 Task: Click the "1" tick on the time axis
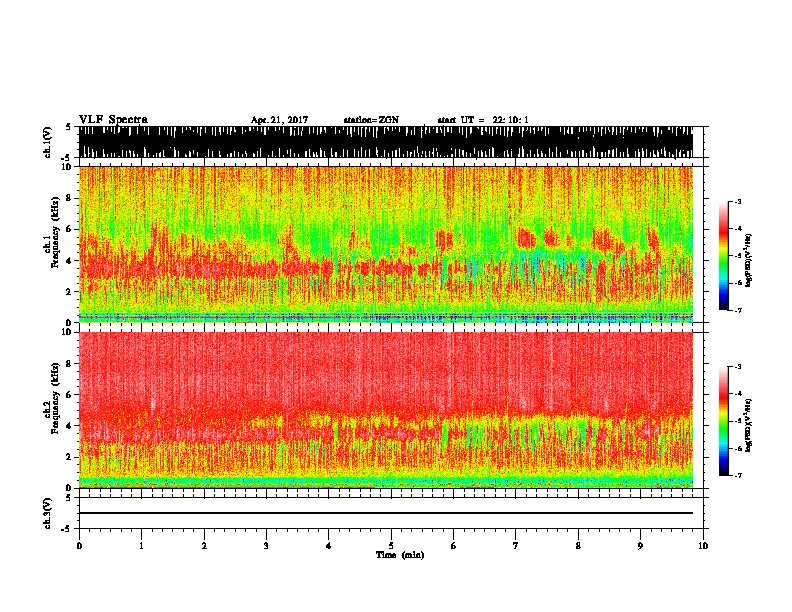click(x=141, y=546)
